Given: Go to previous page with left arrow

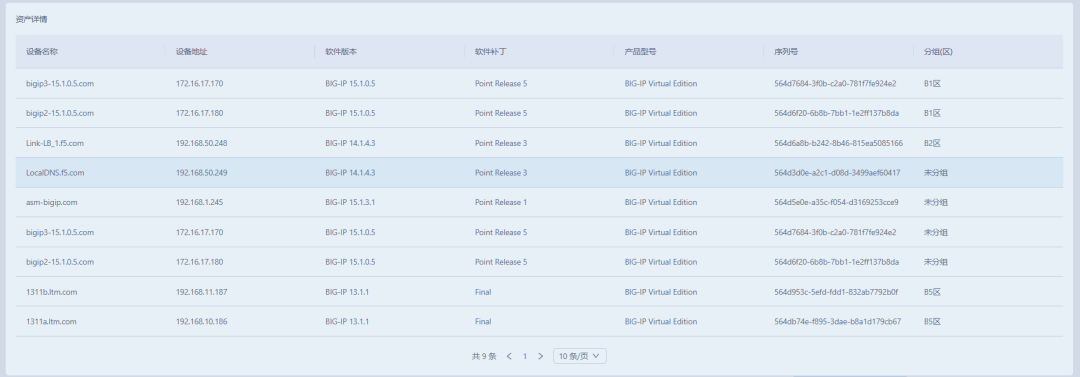Looking at the screenshot, I should tap(509, 356).
